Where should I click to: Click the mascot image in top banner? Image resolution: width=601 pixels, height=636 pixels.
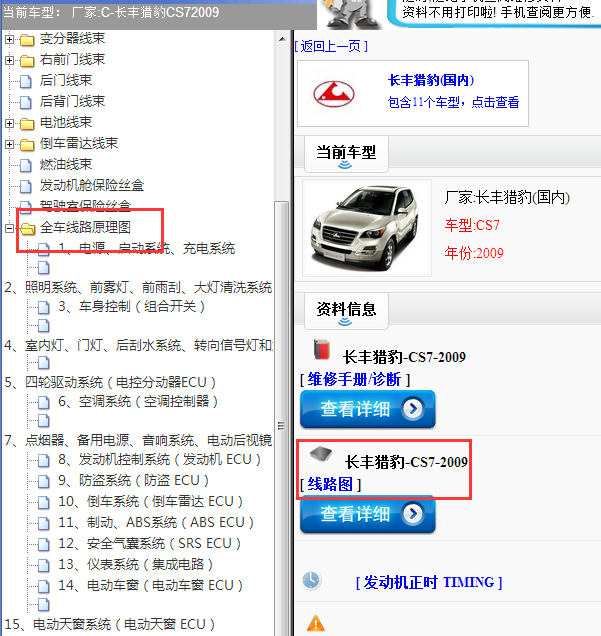pos(352,14)
